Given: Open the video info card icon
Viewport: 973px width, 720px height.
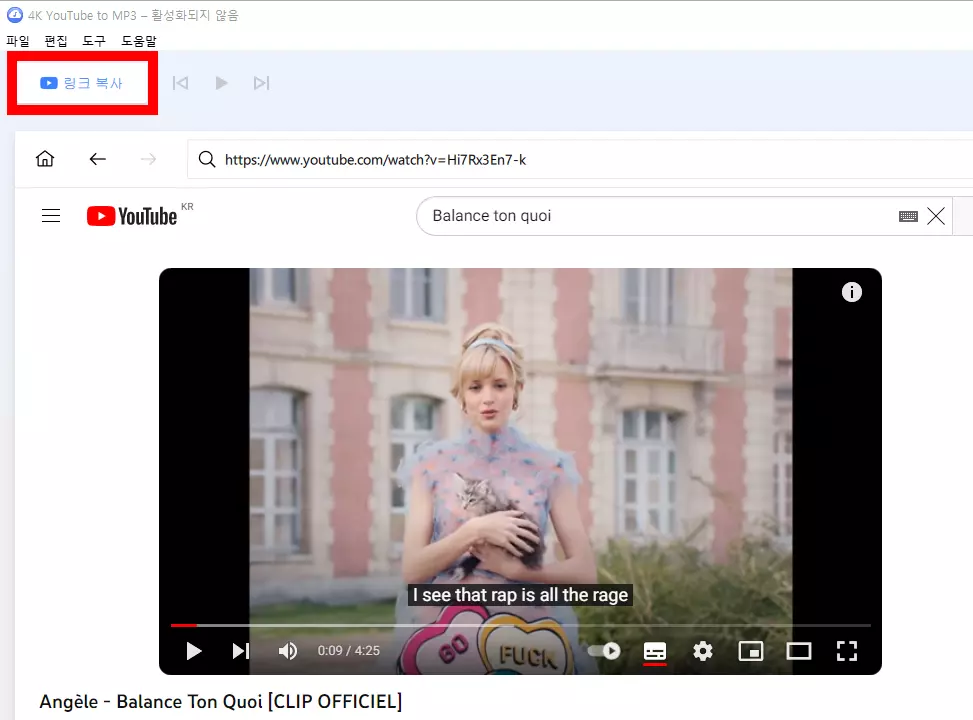Looking at the screenshot, I should tap(851, 292).
